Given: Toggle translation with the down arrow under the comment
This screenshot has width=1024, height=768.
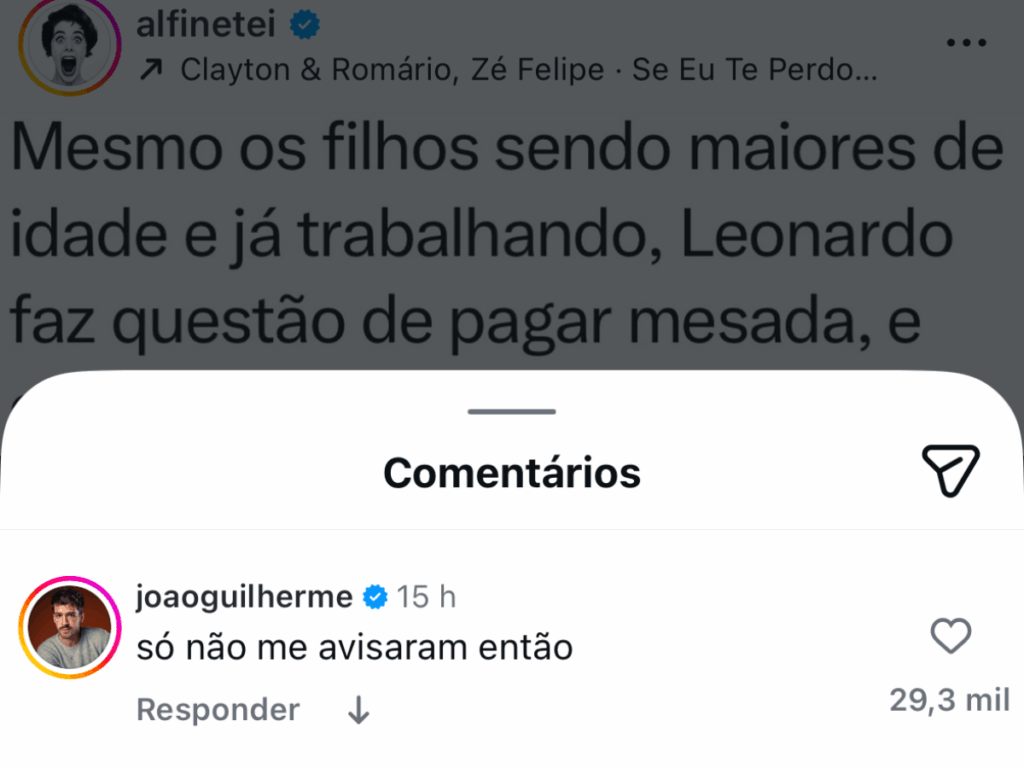Looking at the screenshot, I should point(357,710).
